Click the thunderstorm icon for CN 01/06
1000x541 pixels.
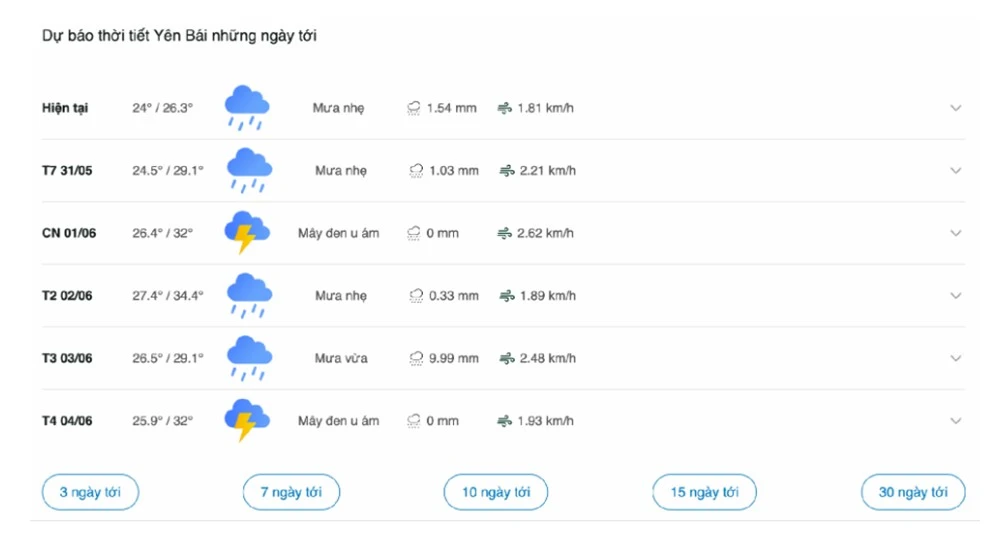click(x=246, y=232)
